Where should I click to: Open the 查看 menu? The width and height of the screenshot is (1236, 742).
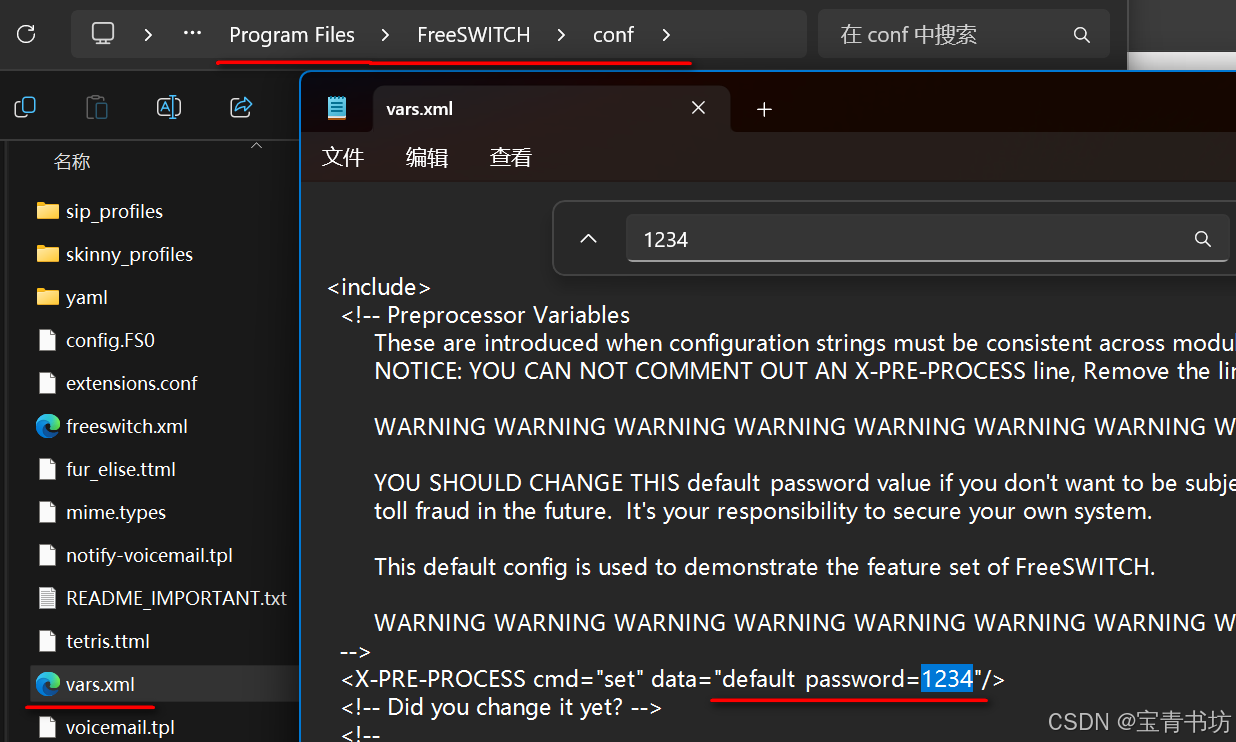[511, 157]
